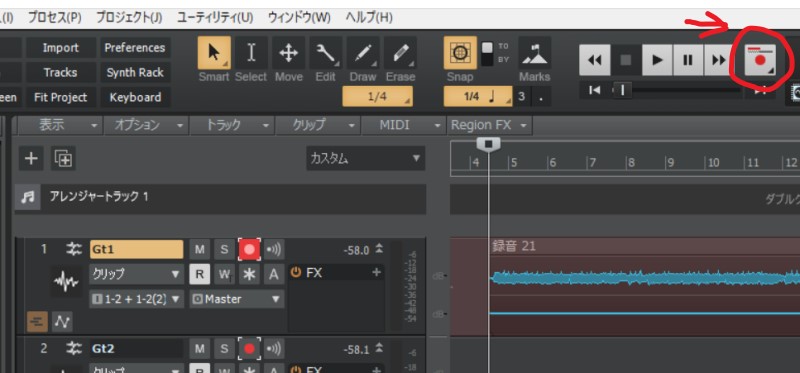This screenshot has height=373, width=800.
Task: Click the Import button
Action: (61, 48)
